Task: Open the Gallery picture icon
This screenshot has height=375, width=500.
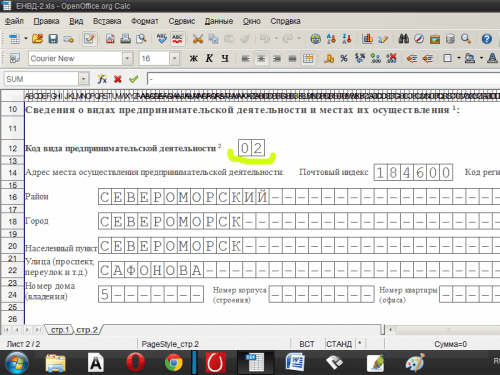Action: [435, 39]
